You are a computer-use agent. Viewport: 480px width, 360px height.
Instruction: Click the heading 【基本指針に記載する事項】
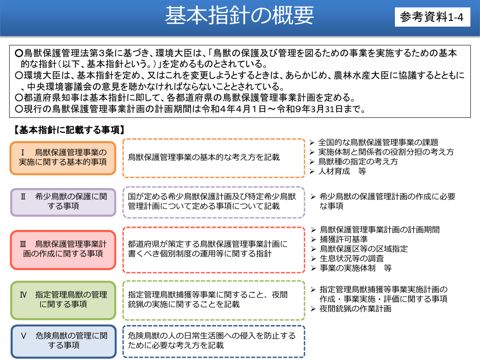69,130
